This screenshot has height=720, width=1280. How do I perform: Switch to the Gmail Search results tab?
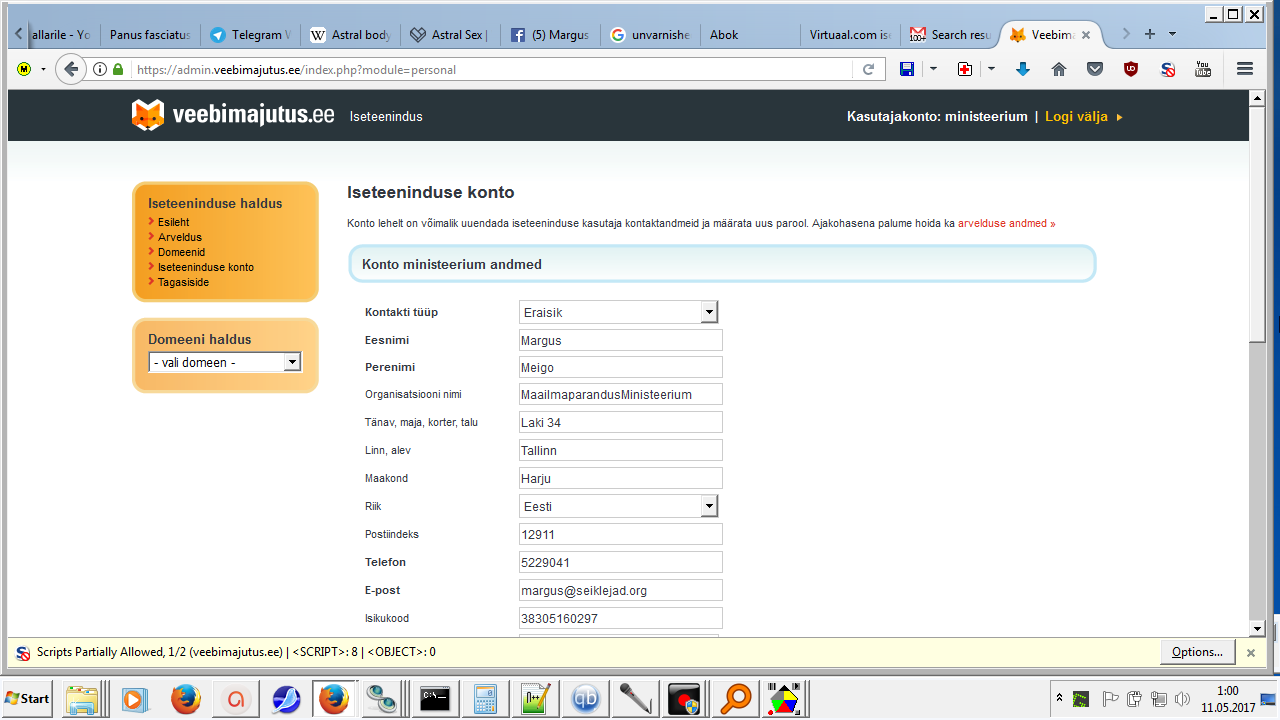[950, 34]
